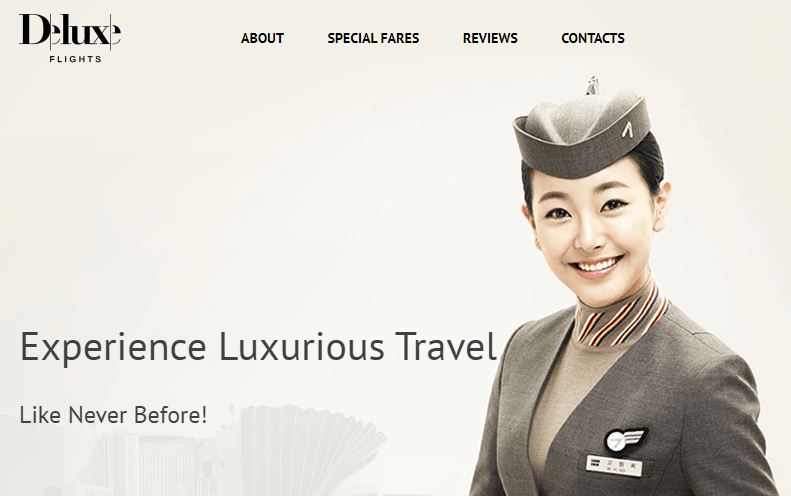Viewport: 791px width, 496px height.
Task: Click the ornament atop the hat
Action: pyautogui.click(x=593, y=86)
